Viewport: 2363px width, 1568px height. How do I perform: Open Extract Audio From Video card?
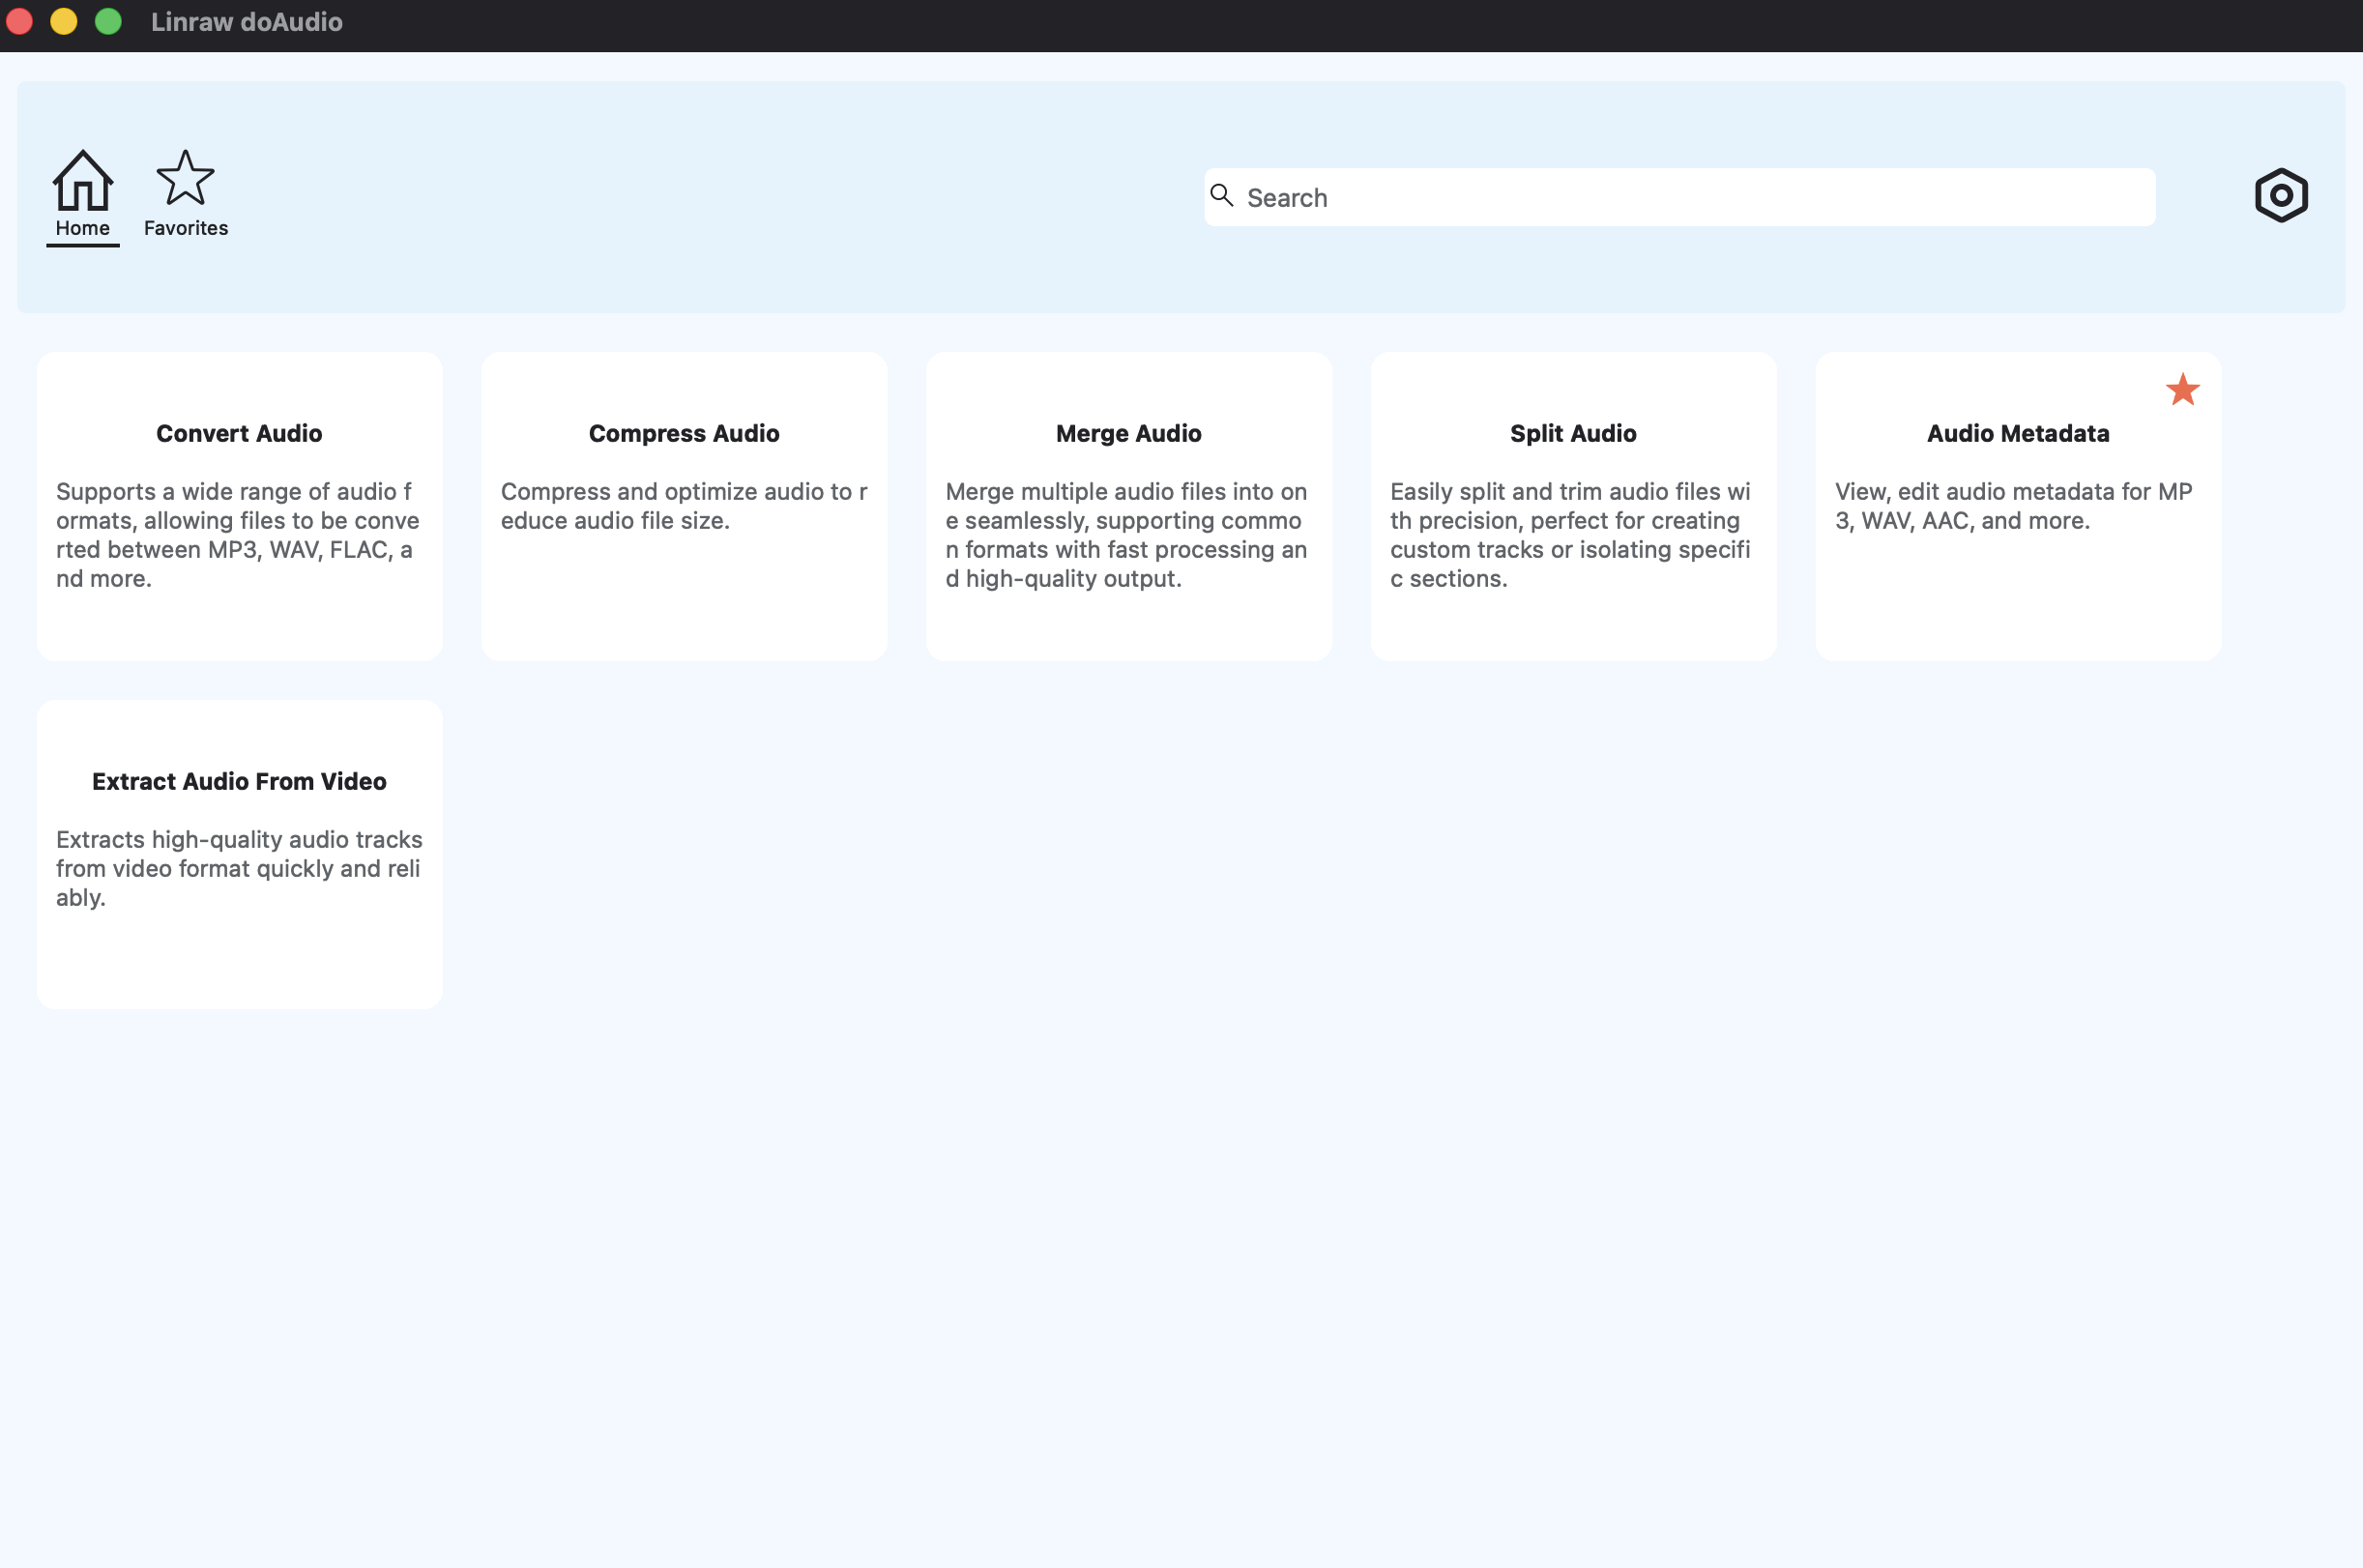click(x=239, y=781)
